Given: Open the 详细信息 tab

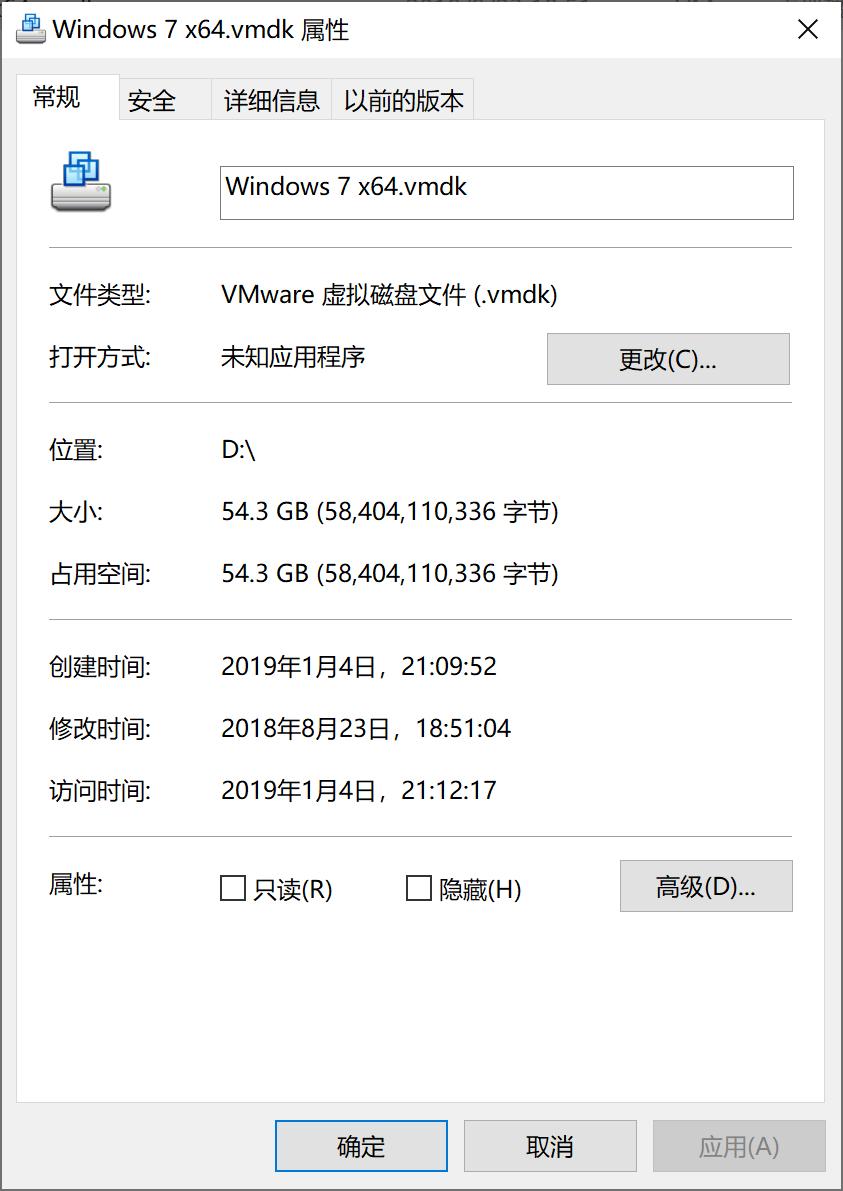Looking at the screenshot, I should coord(270,99).
